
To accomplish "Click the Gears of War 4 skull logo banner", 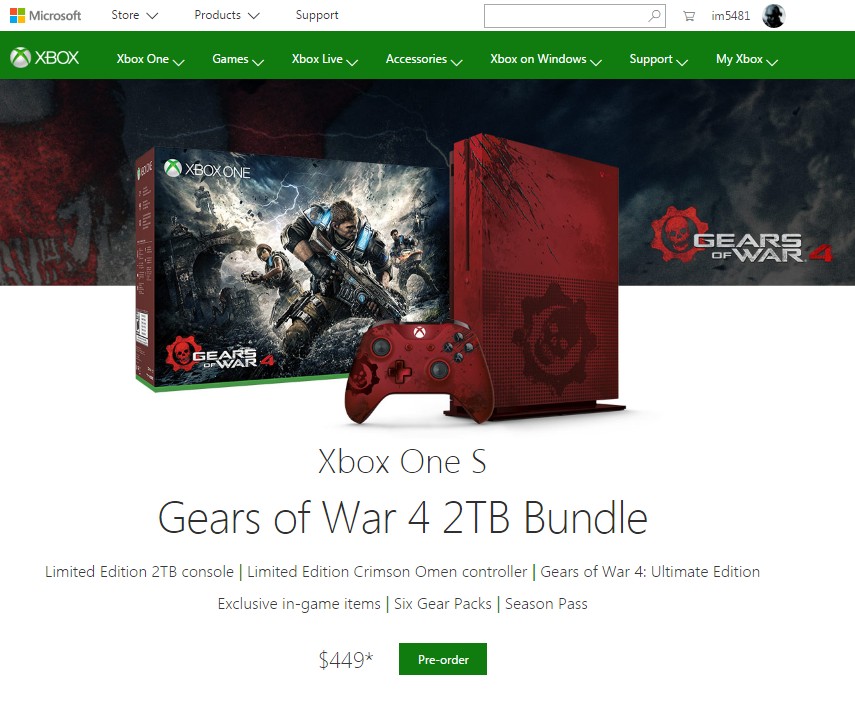I will tap(741, 235).
